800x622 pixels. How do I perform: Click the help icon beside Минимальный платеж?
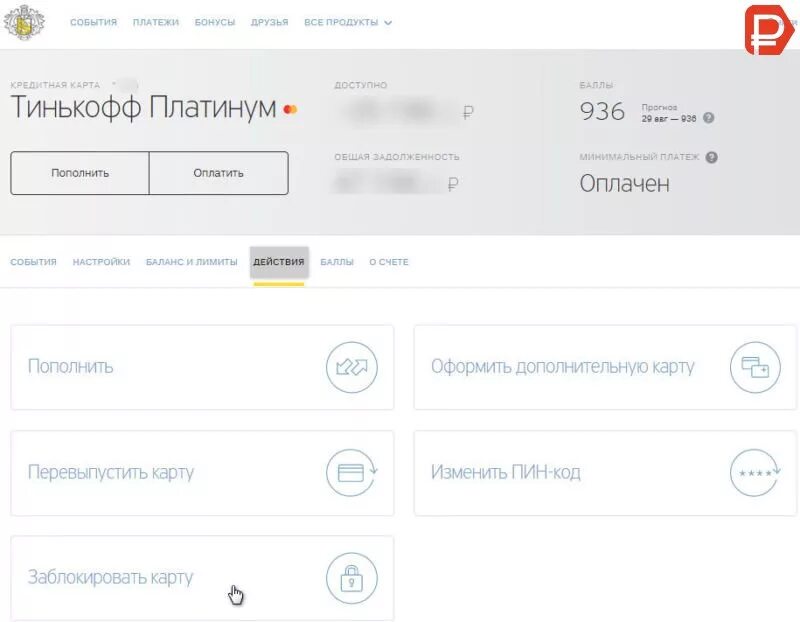[711, 157]
